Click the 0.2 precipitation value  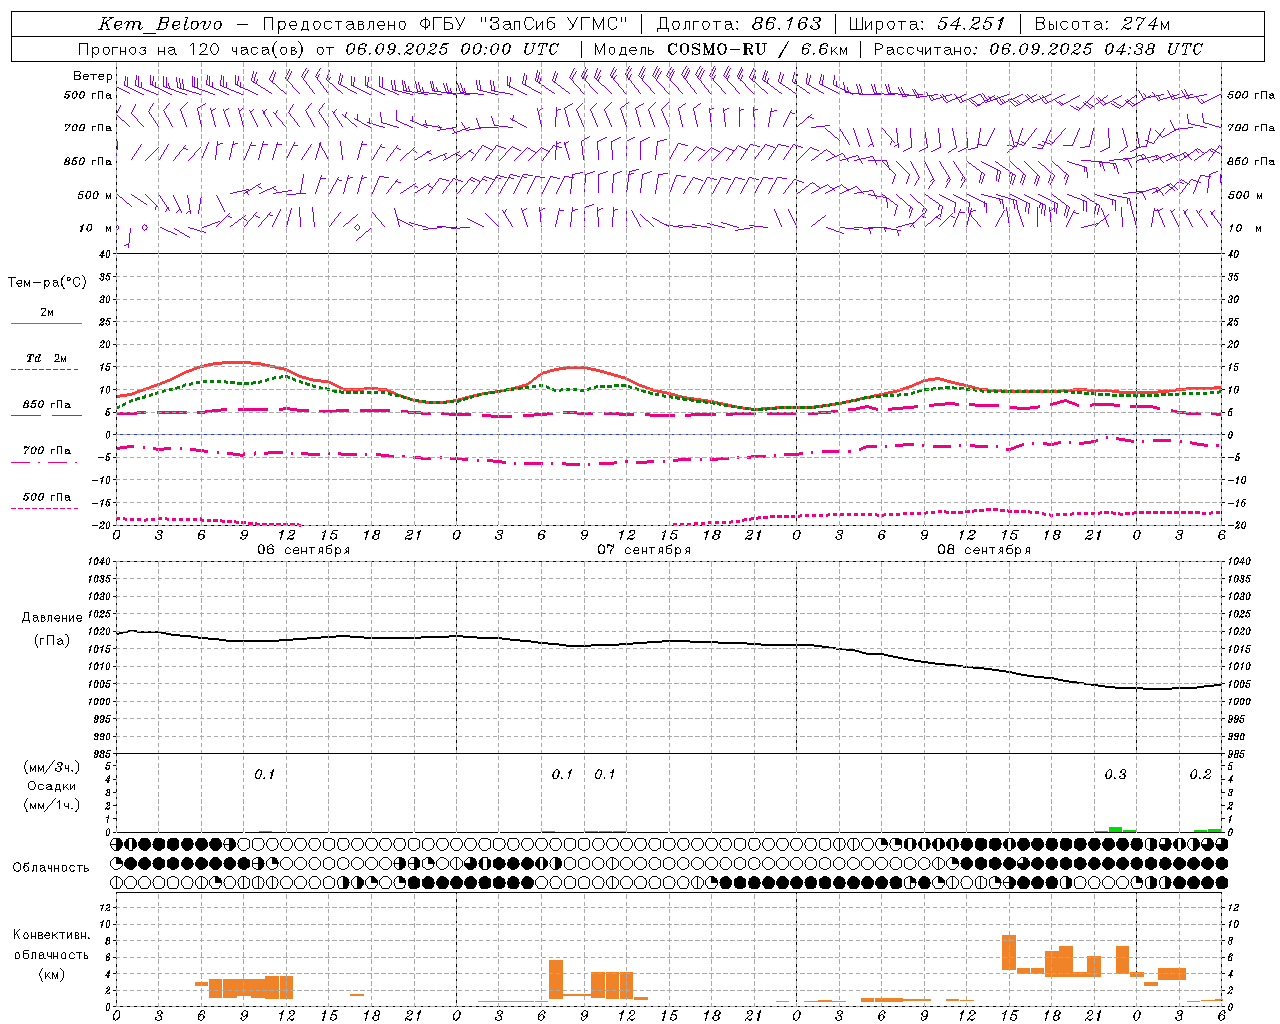[1200, 775]
